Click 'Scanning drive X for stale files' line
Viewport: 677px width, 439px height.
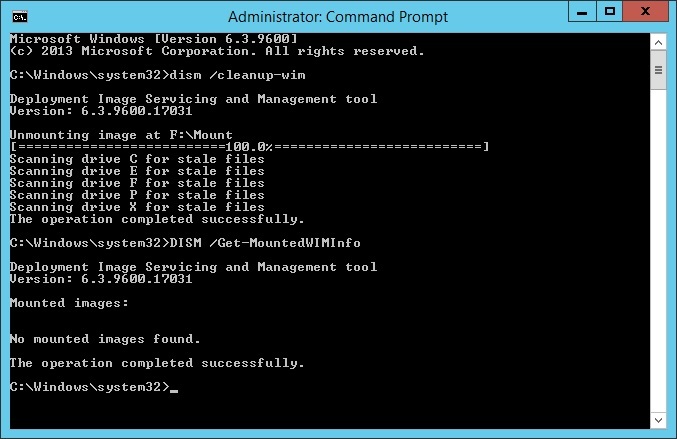(137, 207)
